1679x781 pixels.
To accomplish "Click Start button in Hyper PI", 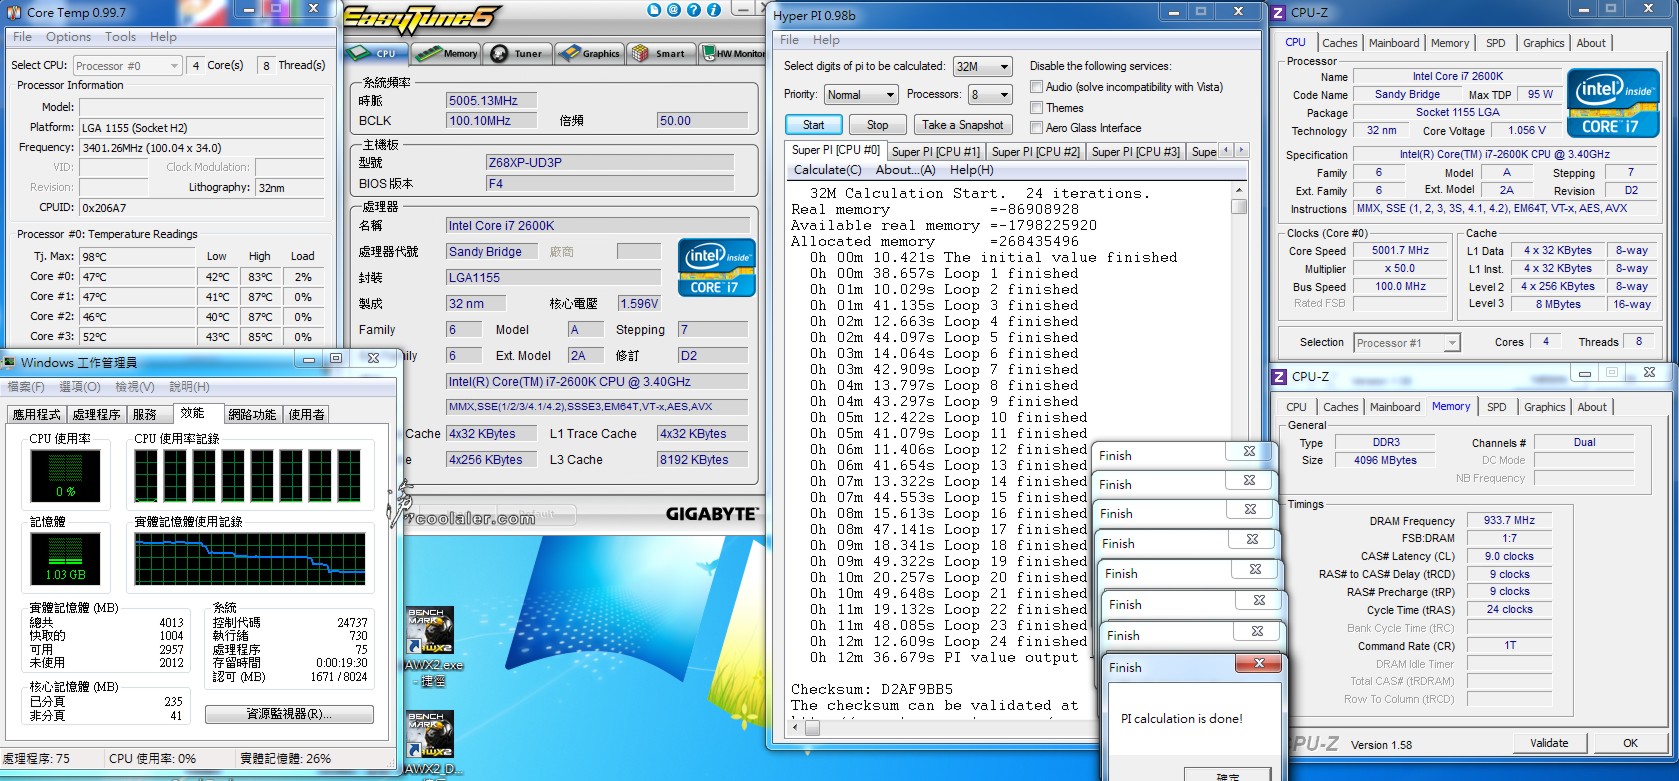I will pyautogui.click(x=814, y=125).
